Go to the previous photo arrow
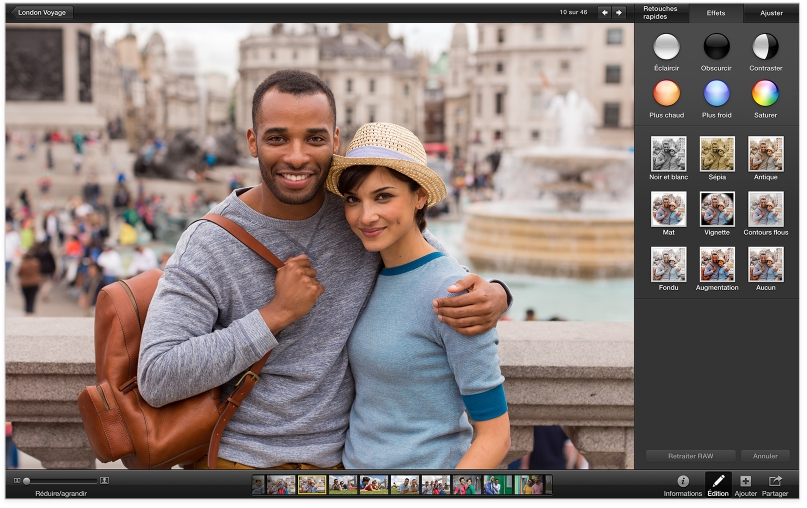The image size is (807, 508). pyautogui.click(x=604, y=12)
